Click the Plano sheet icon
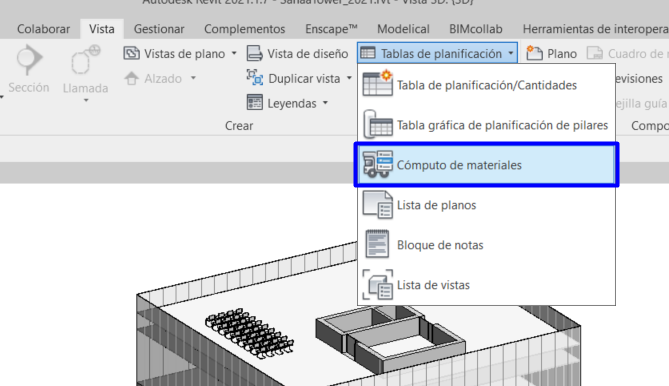Viewport: 669px width, 386px height. pos(535,53)
